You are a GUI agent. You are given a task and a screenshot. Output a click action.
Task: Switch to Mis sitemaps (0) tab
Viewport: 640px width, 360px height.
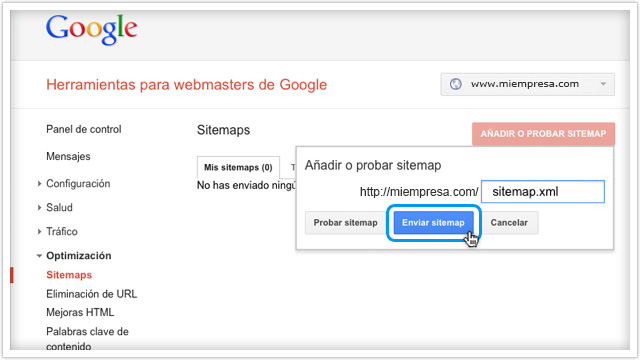[x=238, y=167]
